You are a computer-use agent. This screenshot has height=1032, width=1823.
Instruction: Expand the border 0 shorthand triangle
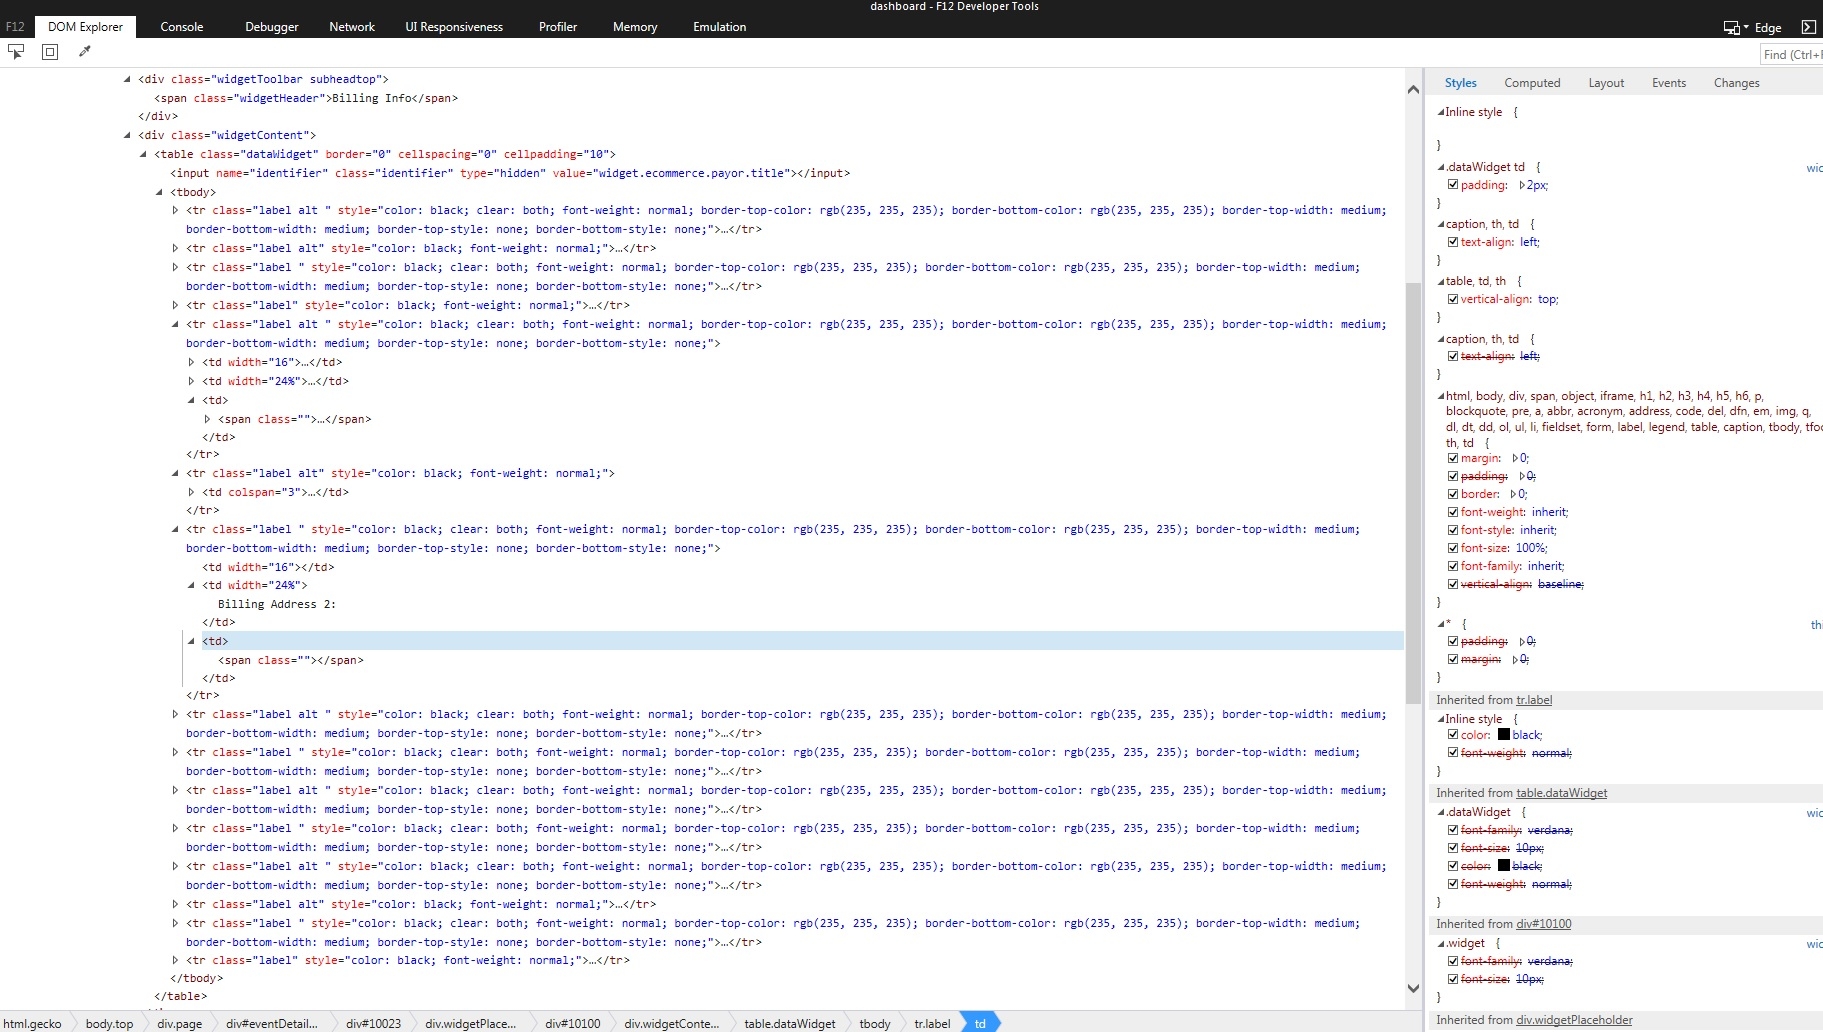(x=1514, y=494)
